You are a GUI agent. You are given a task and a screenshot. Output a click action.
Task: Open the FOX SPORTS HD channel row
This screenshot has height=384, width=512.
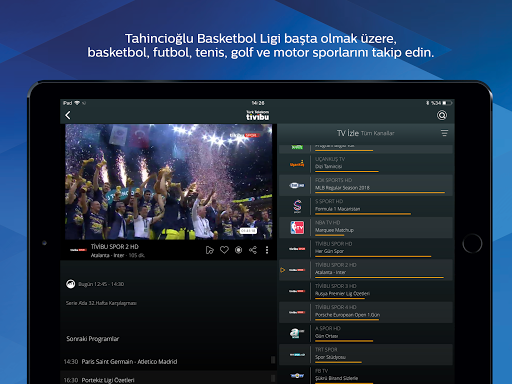coord(366,185)
